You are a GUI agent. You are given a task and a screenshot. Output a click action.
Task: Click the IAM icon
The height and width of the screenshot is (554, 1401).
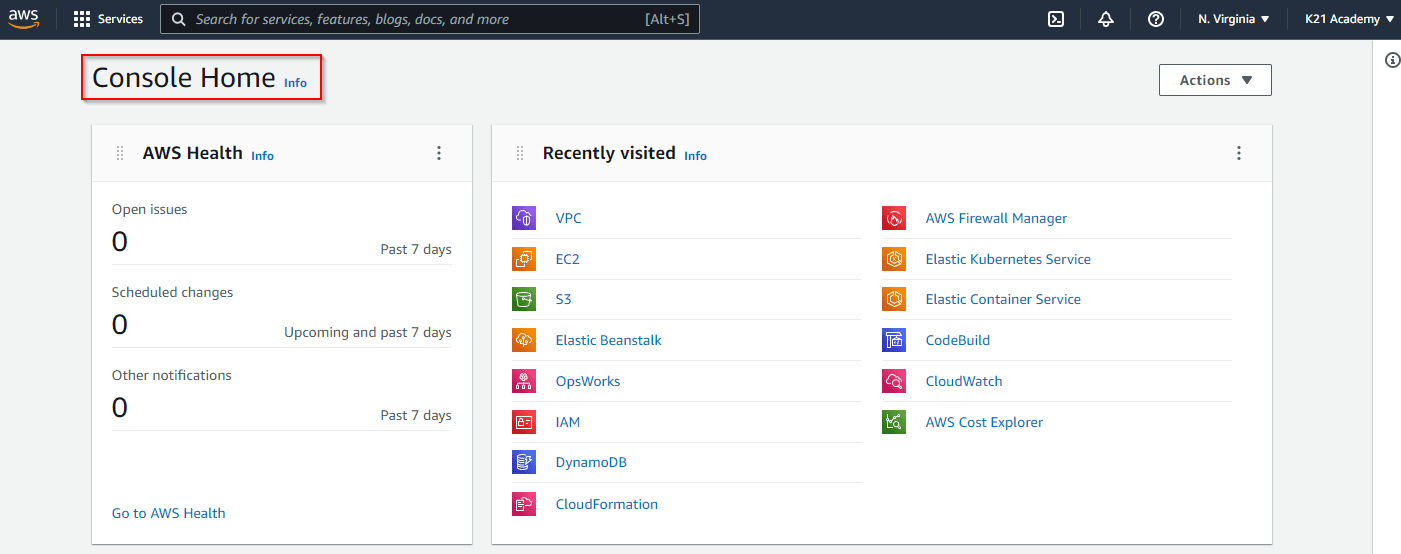(x=524, y=422)
